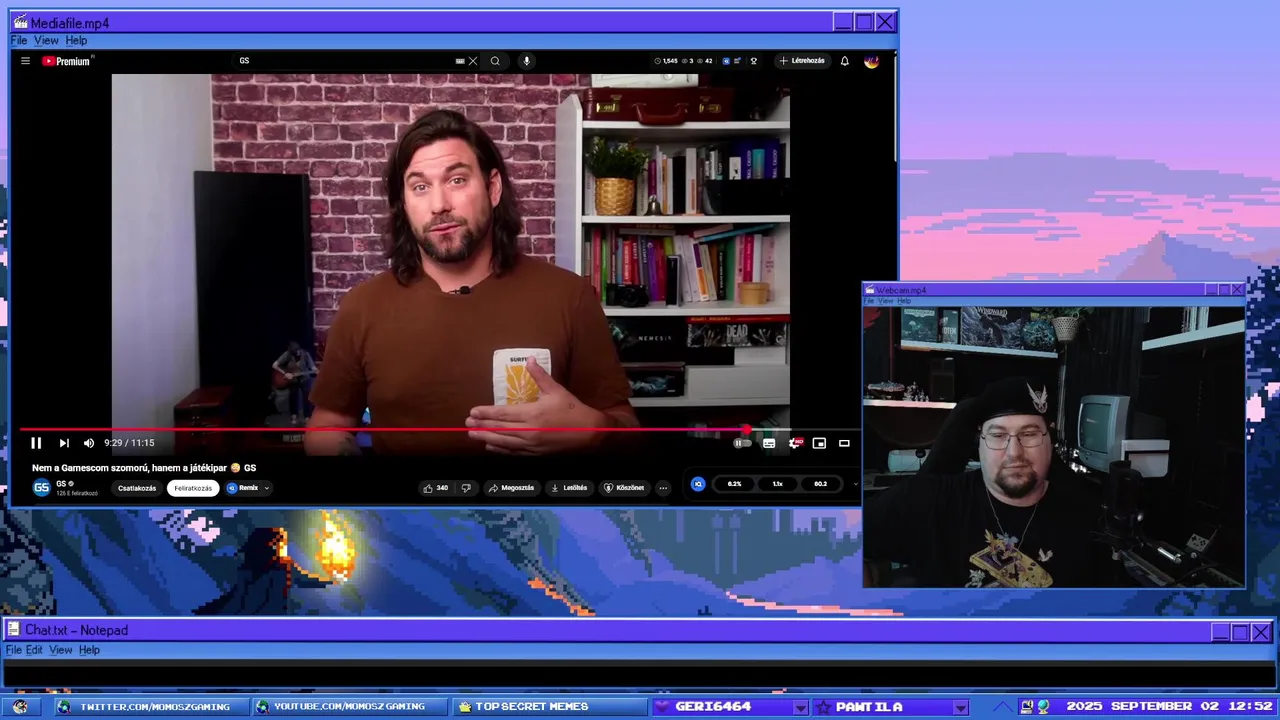Open the blue extension icon in YouTube header
The height and width of the screenshot is (720, 1280).
(726, 61)
